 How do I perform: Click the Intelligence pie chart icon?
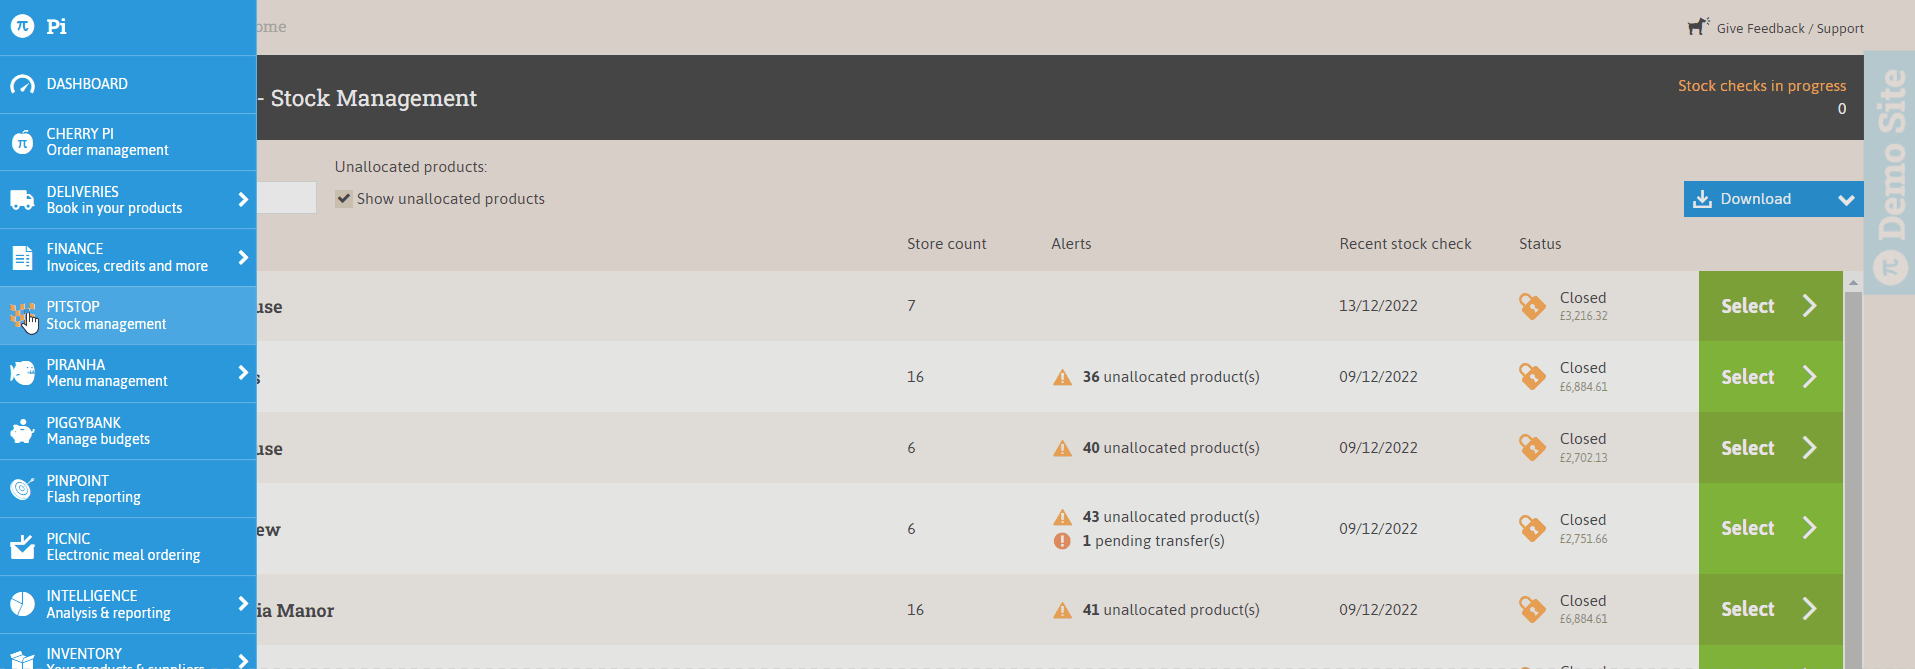(x=22, y=604)
